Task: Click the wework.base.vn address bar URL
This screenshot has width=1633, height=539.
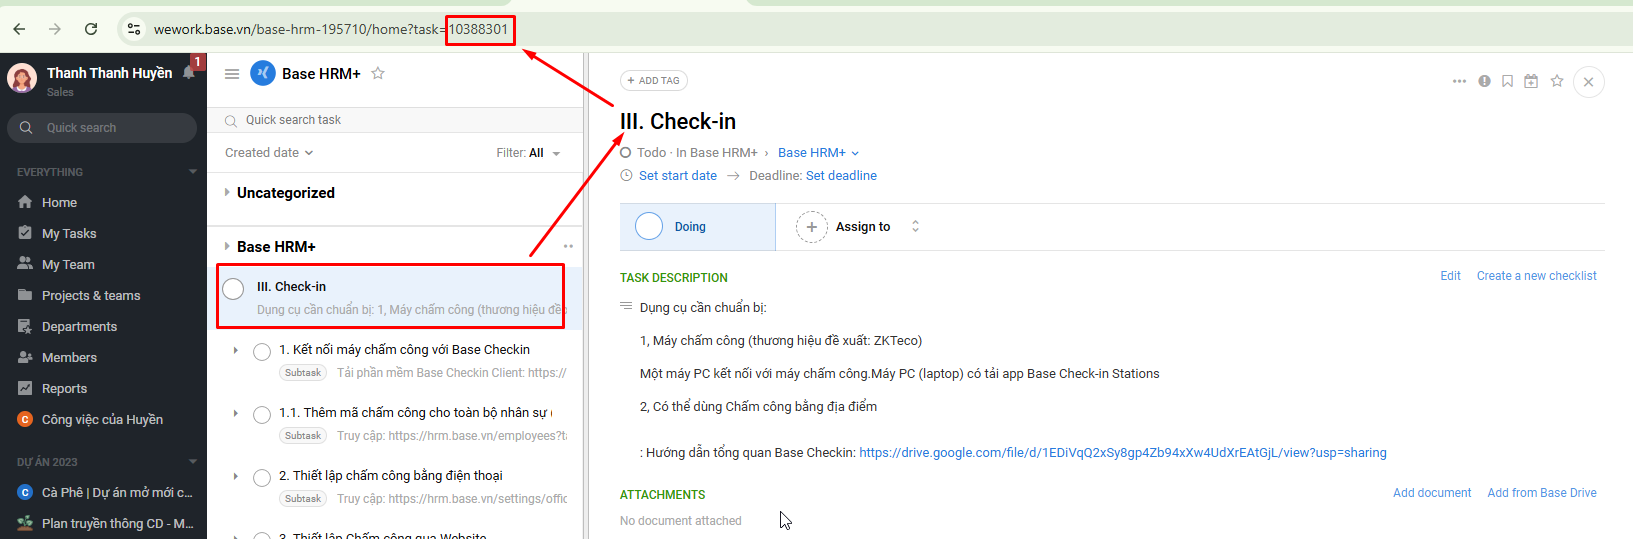Action: (330, 29)
